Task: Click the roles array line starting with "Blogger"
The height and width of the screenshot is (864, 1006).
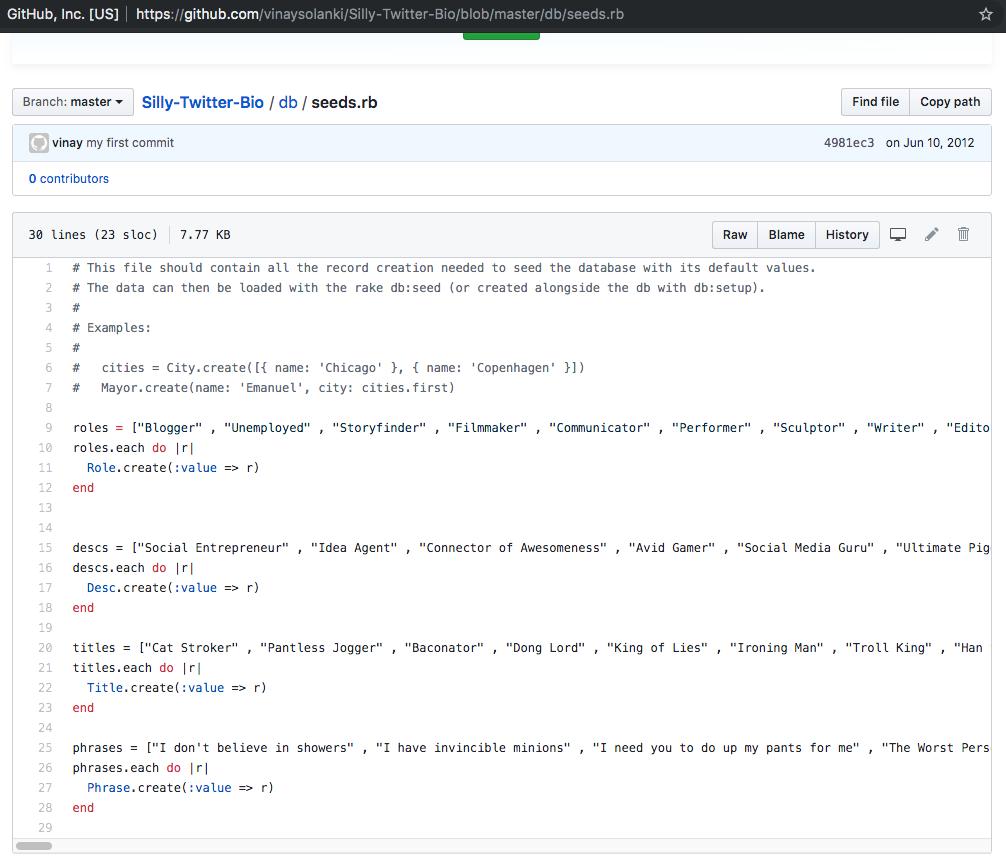Action: 531,428
